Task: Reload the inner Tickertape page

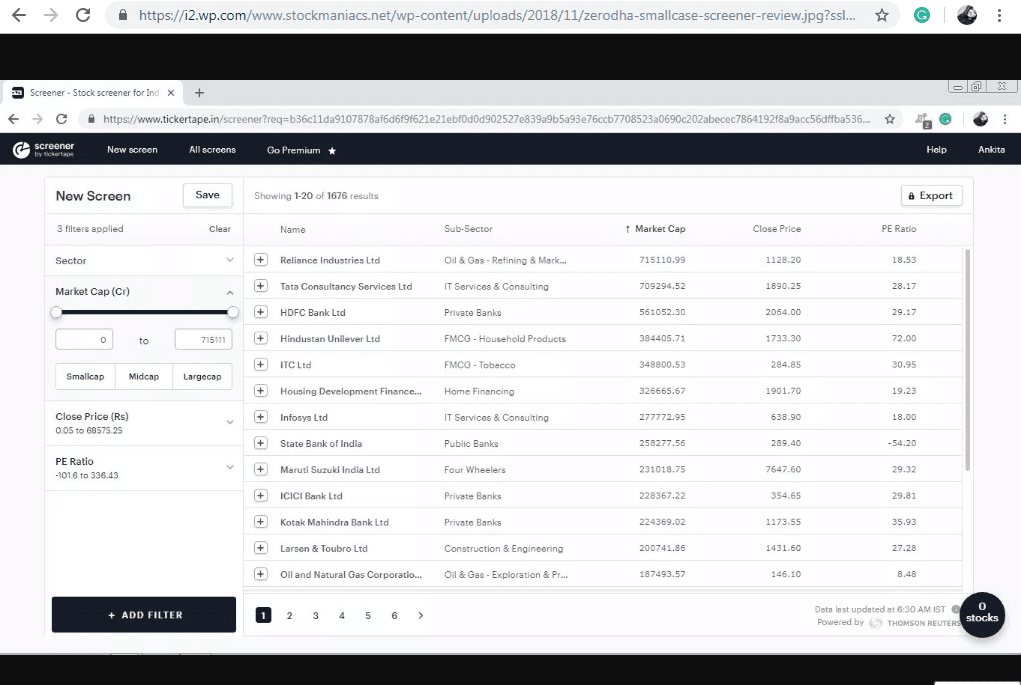Action: [61, 119]
